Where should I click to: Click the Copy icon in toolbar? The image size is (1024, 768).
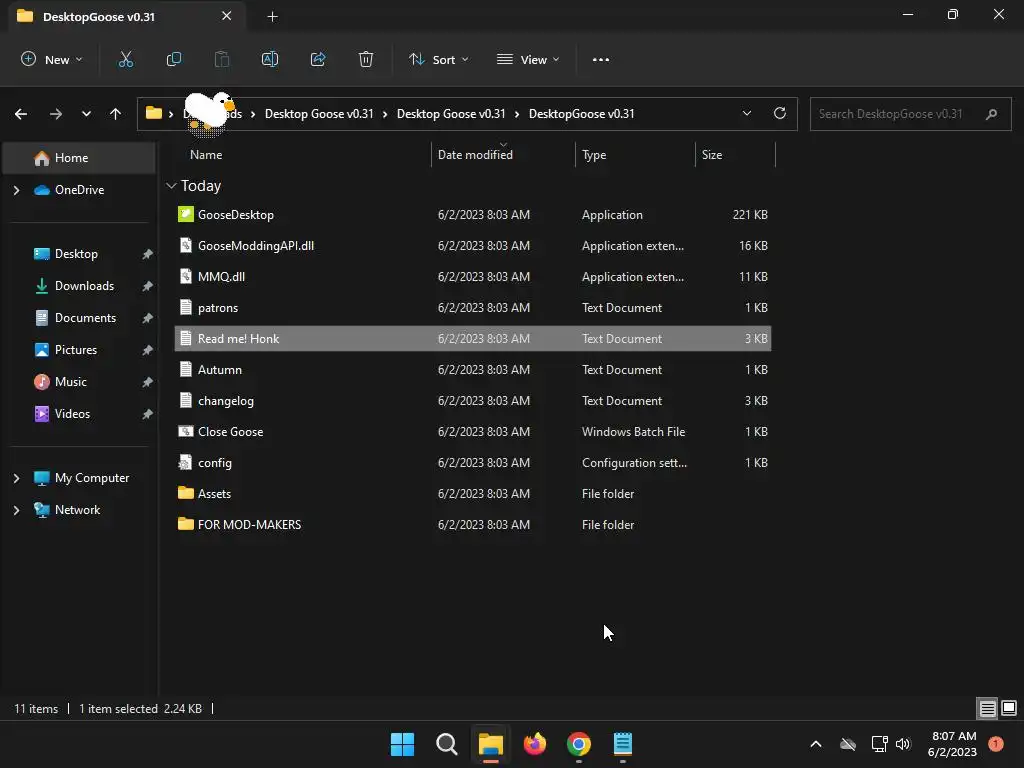click(x=174, y=59)
